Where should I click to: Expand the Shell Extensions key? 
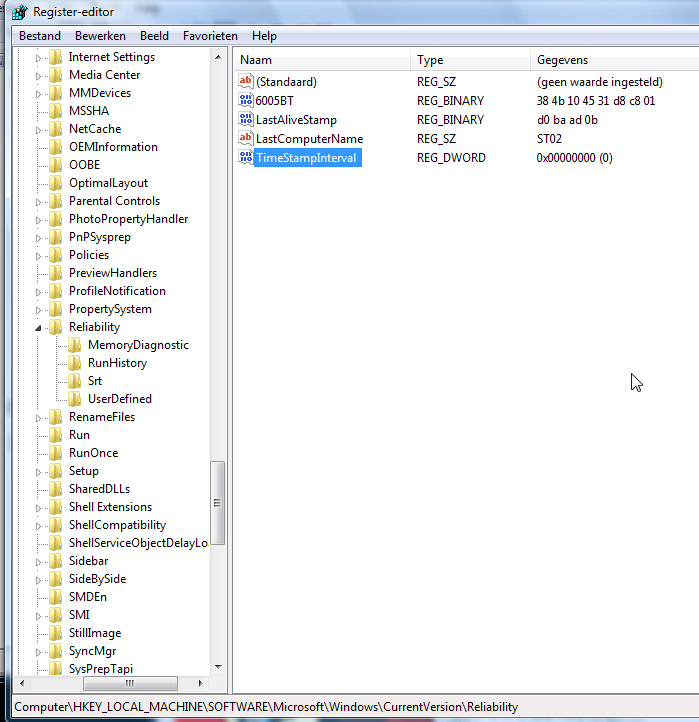click(39, 508)
